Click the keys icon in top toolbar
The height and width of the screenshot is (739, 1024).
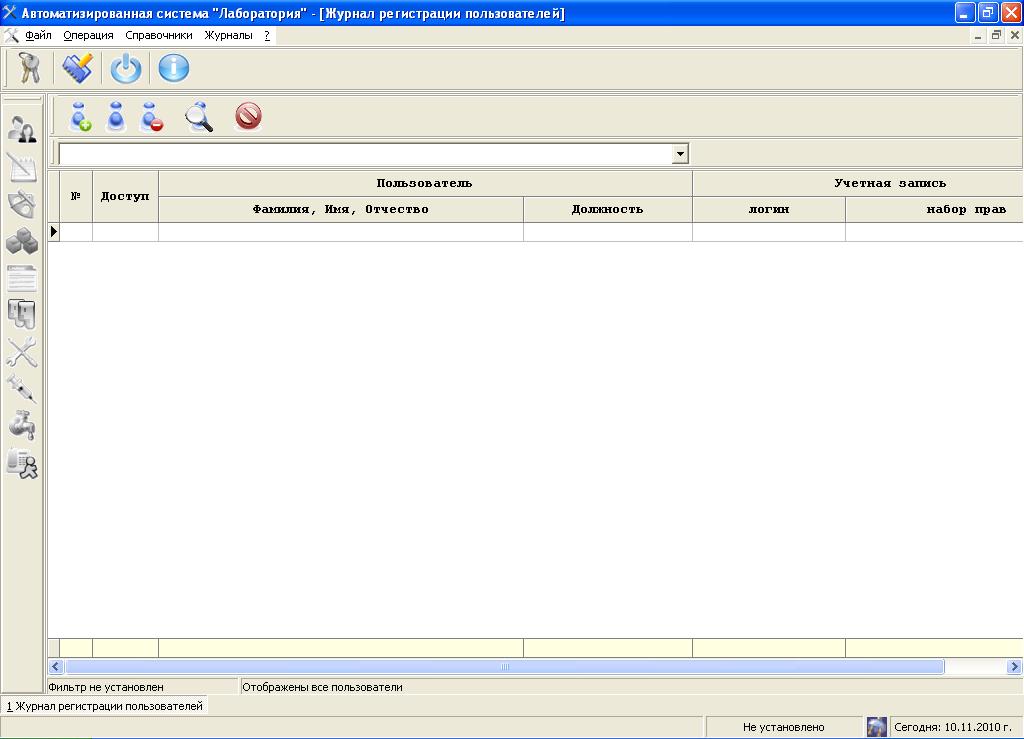pyautogui.click(x=29, y=68)
